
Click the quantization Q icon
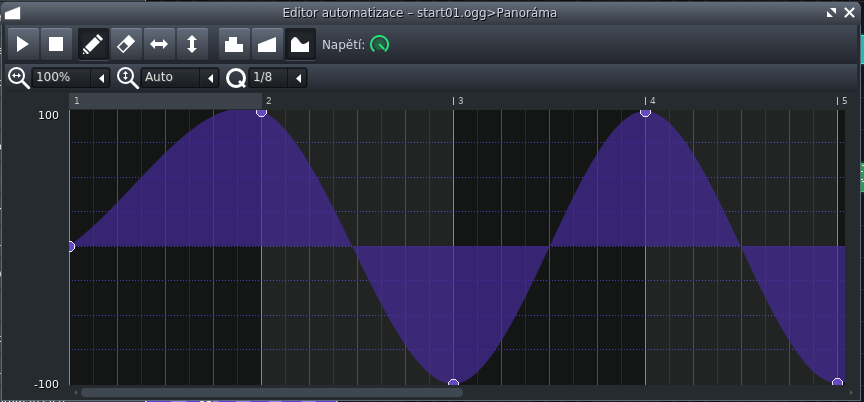click(236, 77)
